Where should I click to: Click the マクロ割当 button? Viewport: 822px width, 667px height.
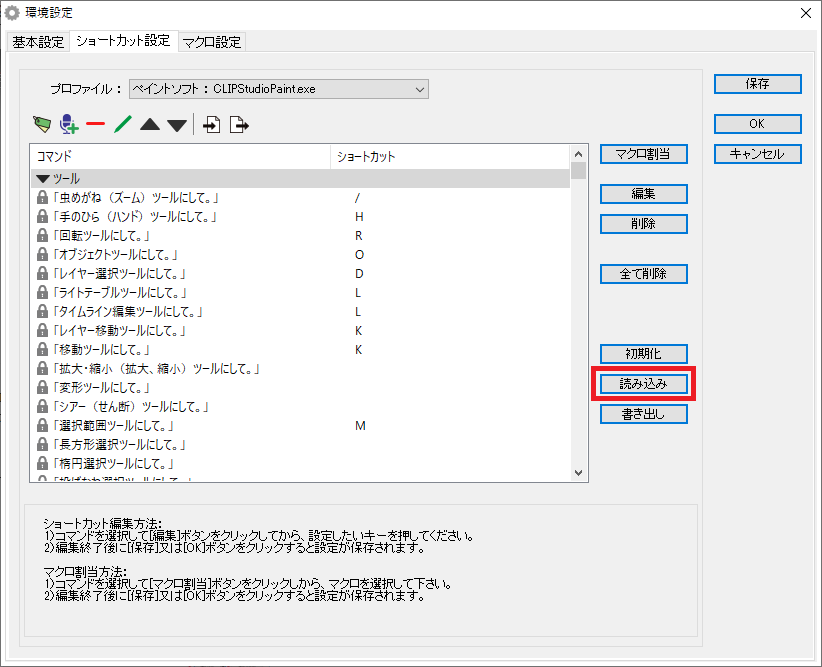click(643, 154)
